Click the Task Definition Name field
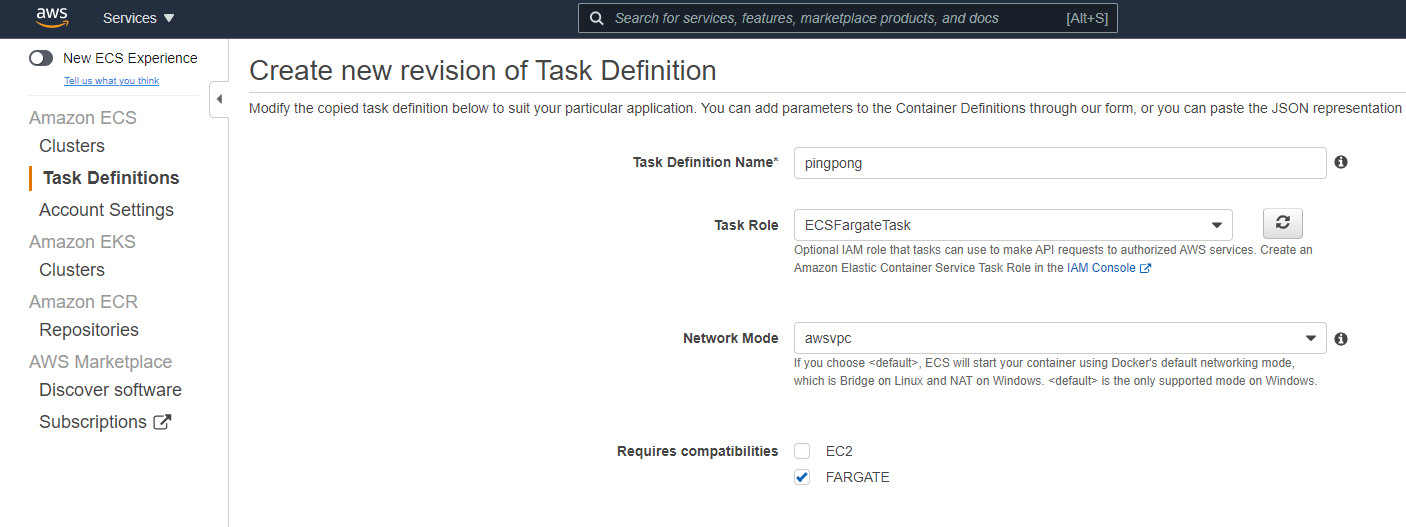 pyautogui.click(x=1060, y=163)
